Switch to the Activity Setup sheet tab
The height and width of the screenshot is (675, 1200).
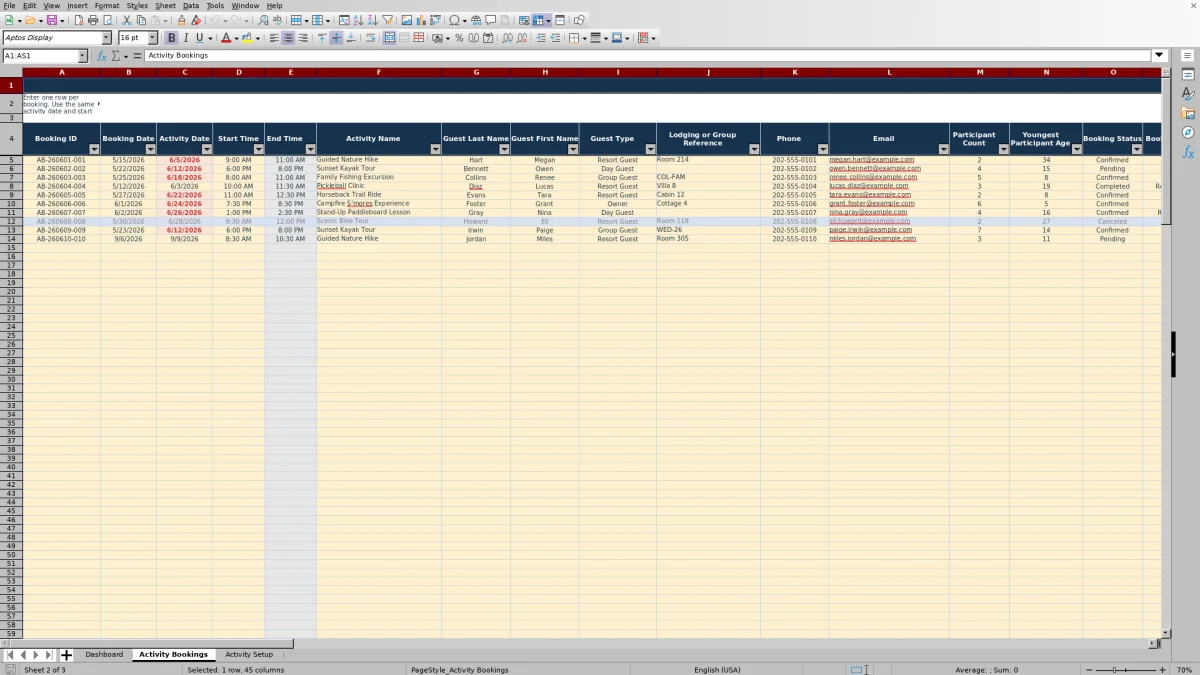[x=249, y=655]
